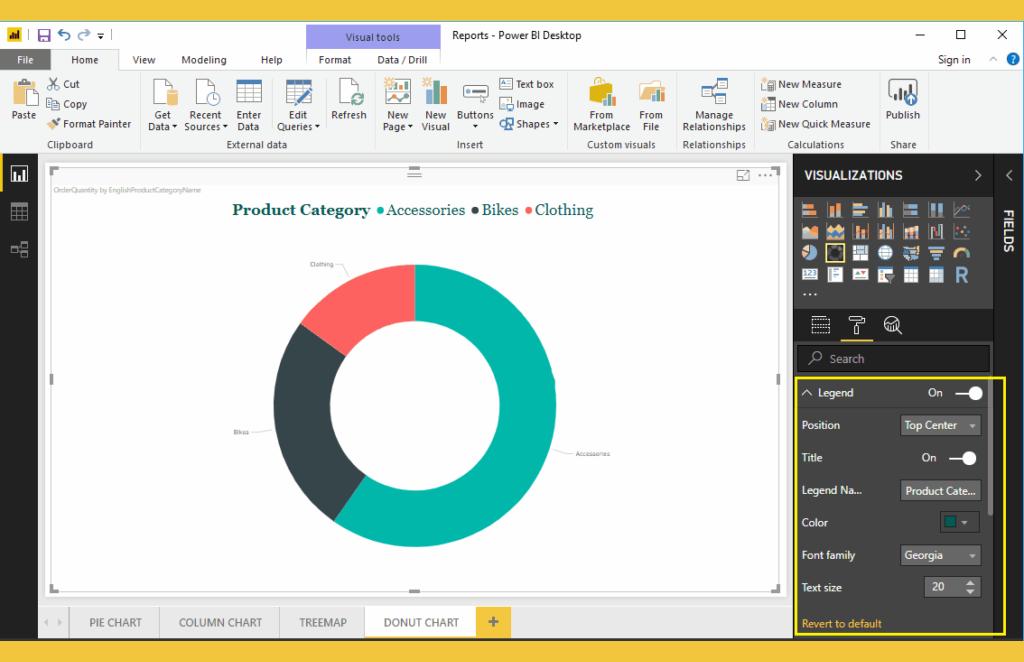
Task: Click Sign in link
Action: [954, 59]
